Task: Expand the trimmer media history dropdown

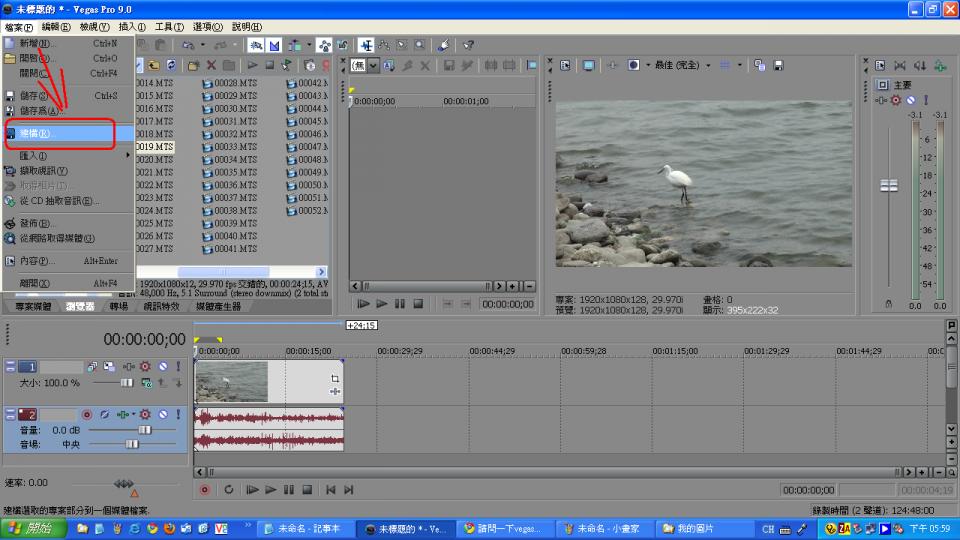Action: 374,65
